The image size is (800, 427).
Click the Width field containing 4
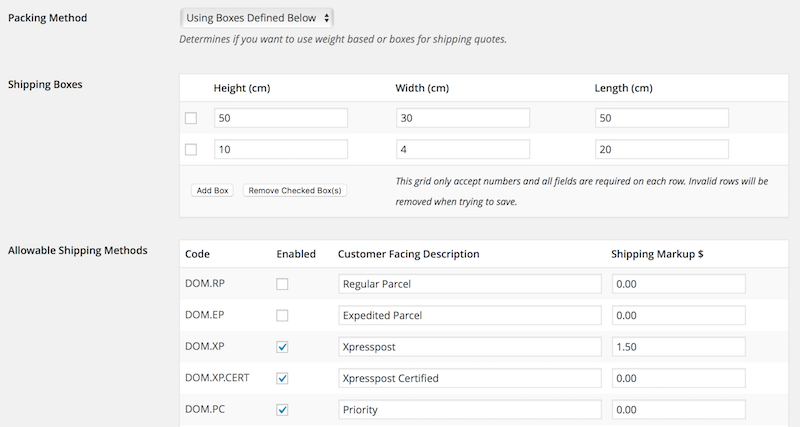pyautogui.click(x=462, y=150)
